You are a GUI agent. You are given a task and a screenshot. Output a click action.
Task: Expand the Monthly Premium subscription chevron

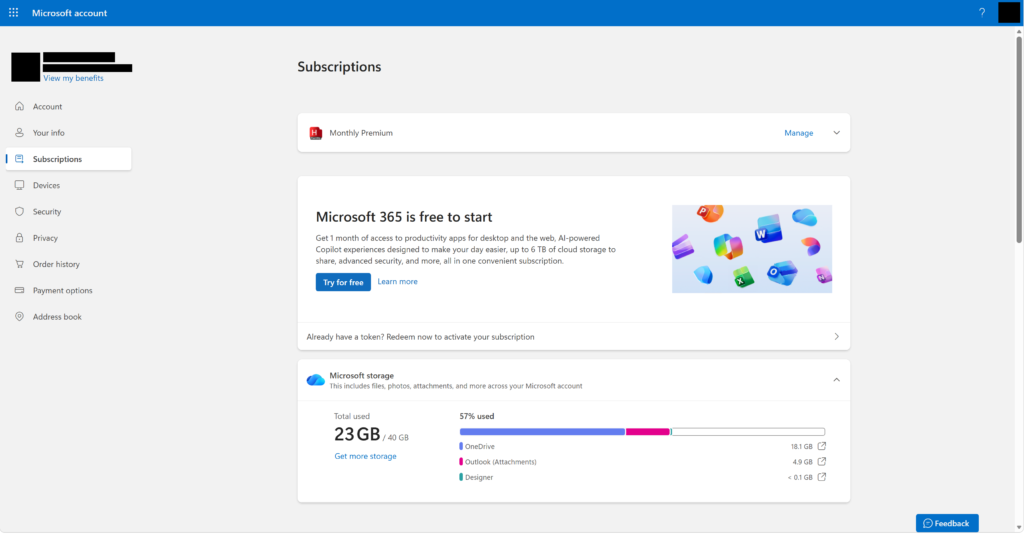(836, 133)
